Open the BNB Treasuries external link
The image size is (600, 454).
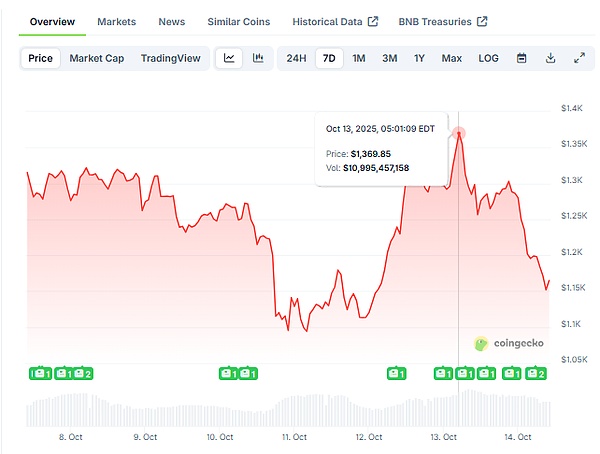coord(443,21)
